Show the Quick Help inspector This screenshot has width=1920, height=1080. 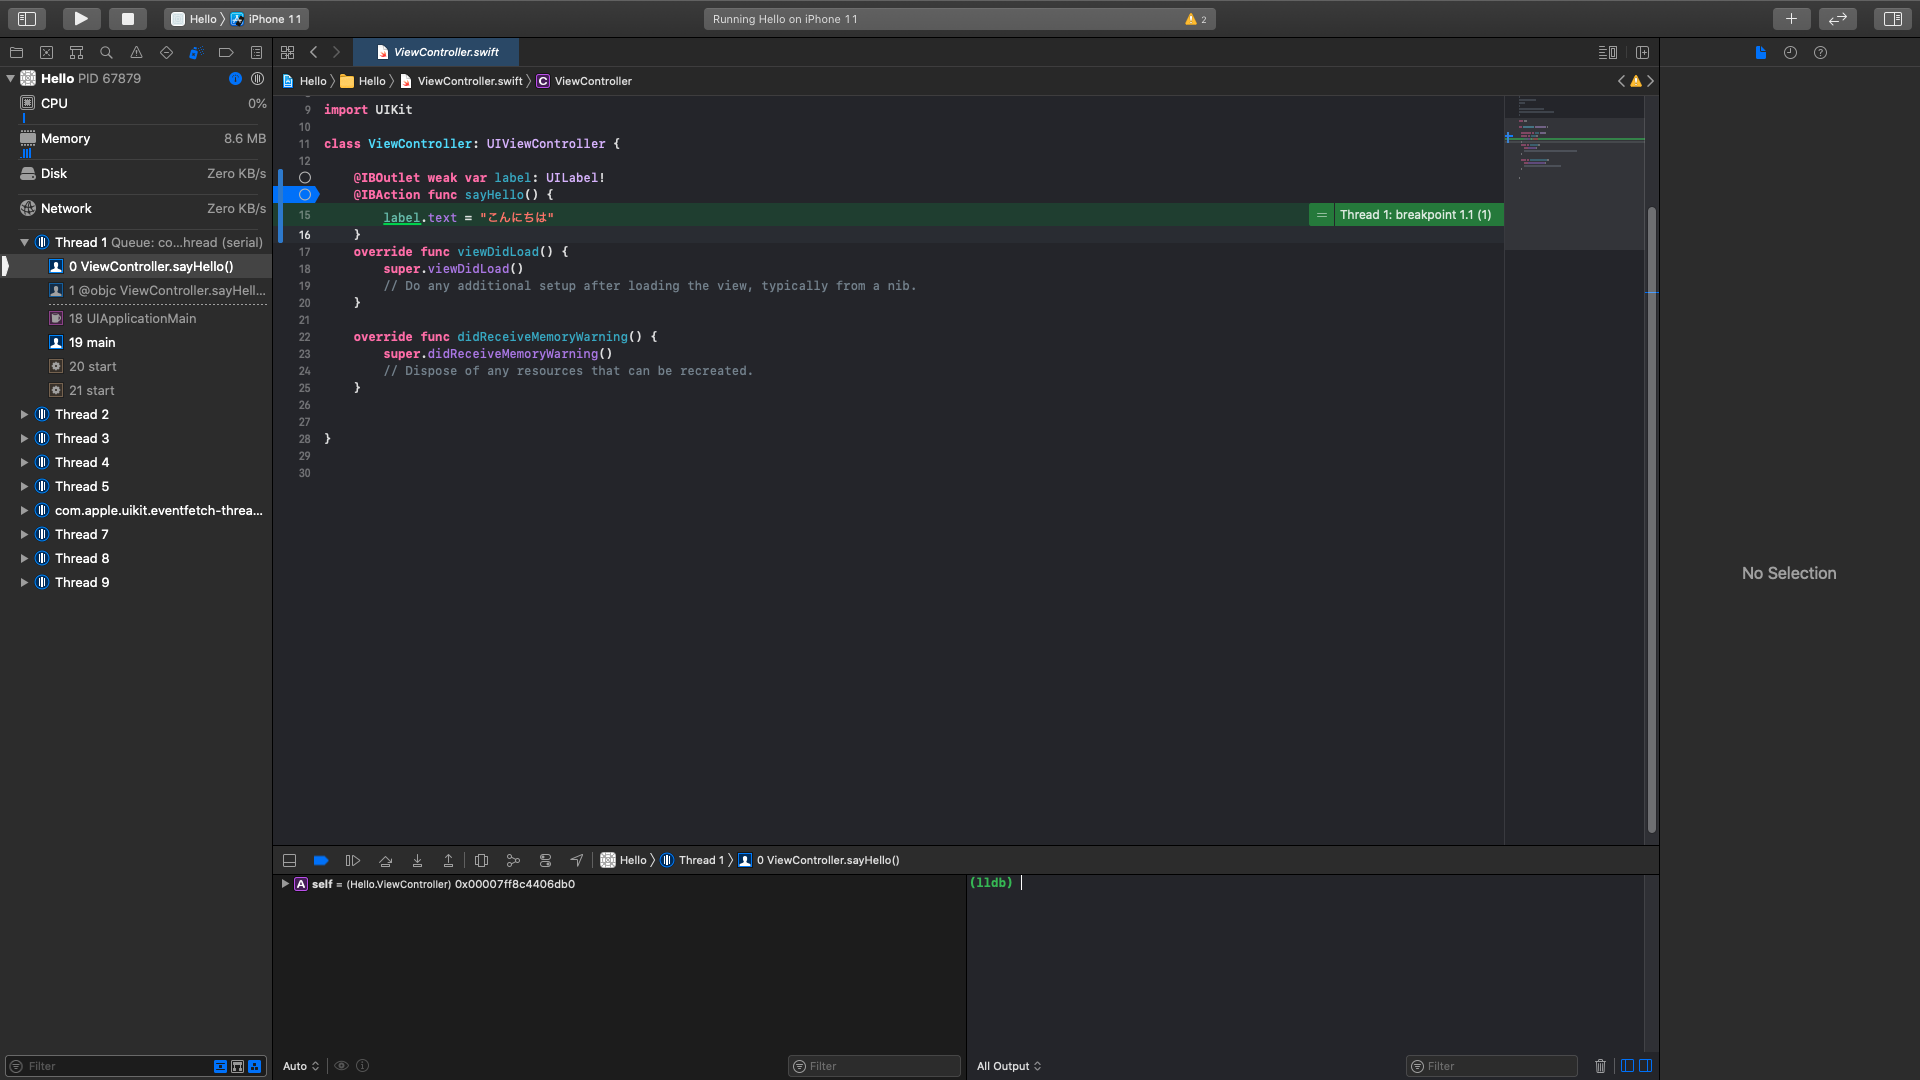point(1820,52)
